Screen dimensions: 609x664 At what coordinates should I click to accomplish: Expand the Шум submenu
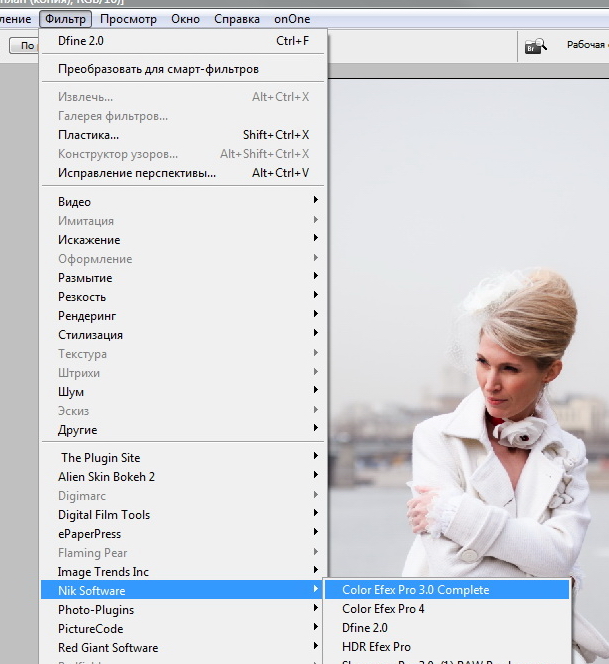[x=71, y=392]
